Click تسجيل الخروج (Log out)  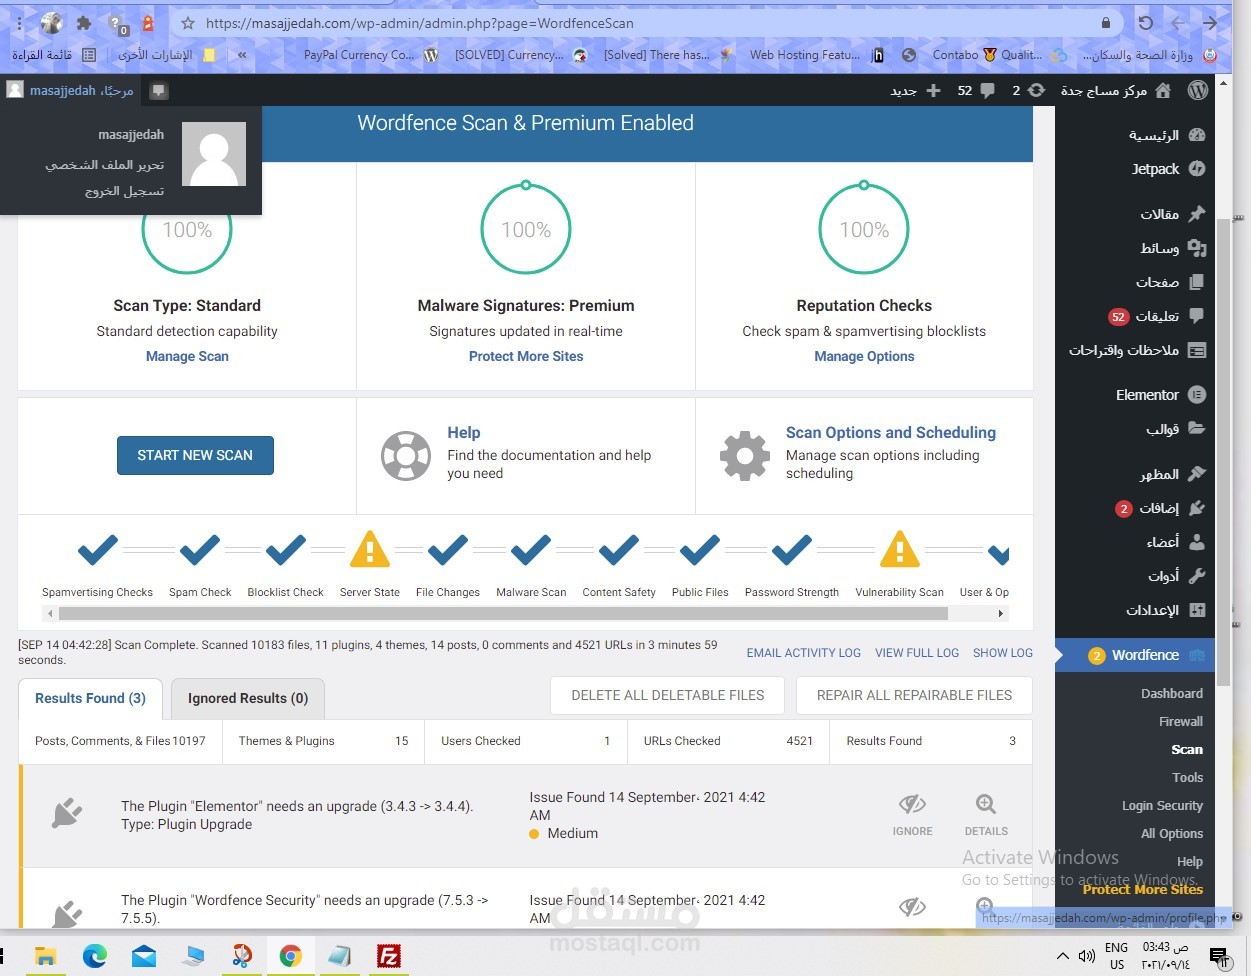point(124,191)
